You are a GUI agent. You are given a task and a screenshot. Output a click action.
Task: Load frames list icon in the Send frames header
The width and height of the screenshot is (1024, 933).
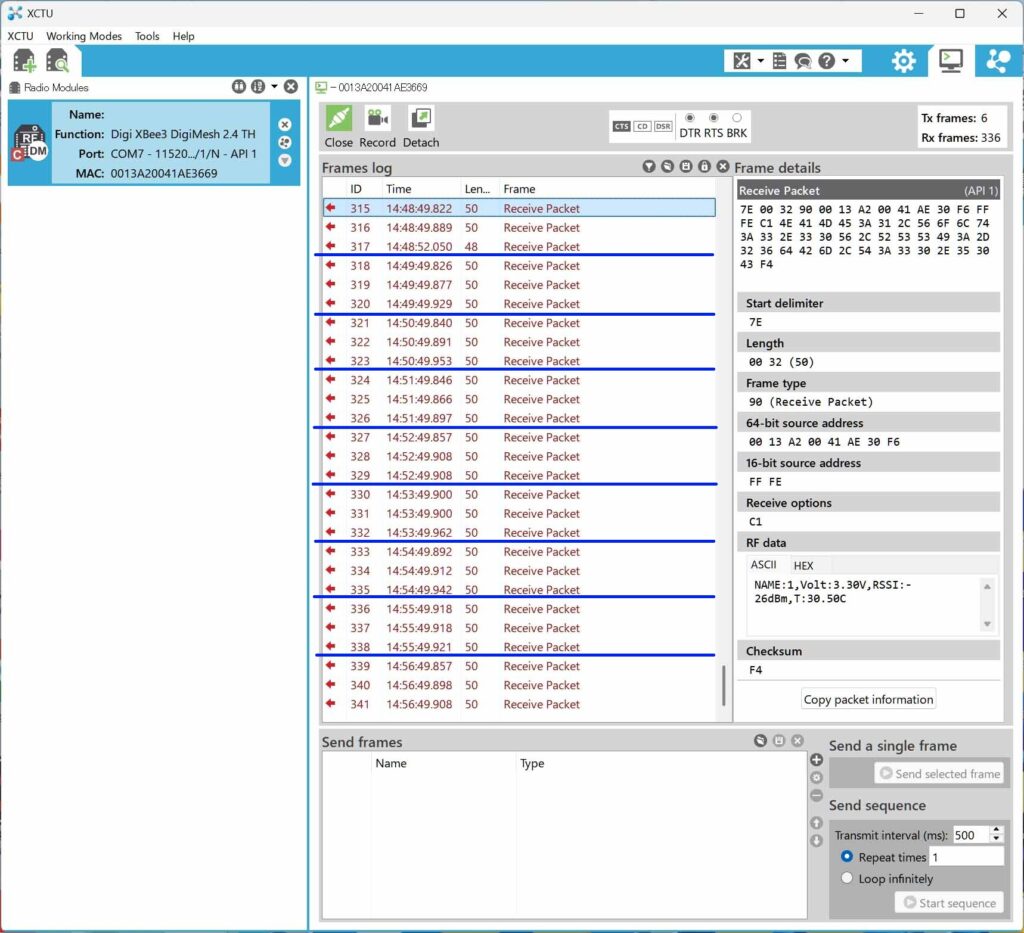click(x=760, y=740)
